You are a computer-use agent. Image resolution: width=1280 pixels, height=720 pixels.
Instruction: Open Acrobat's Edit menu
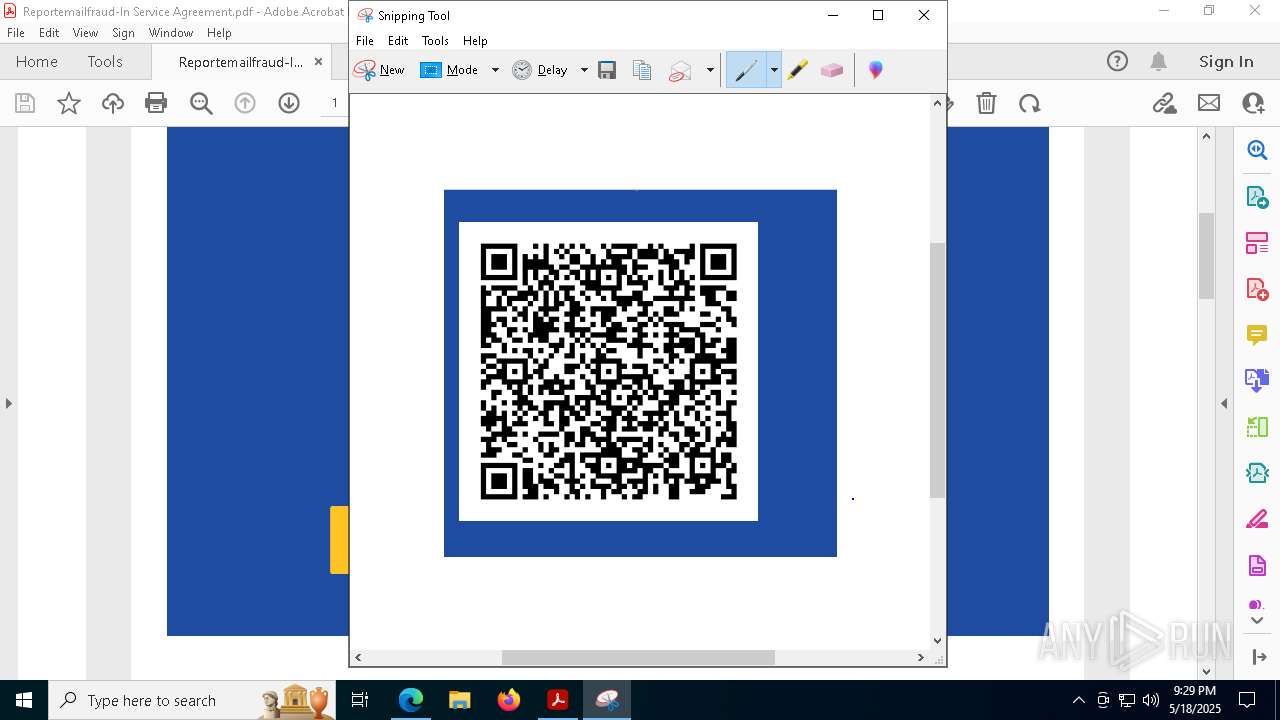coord(49,33)
